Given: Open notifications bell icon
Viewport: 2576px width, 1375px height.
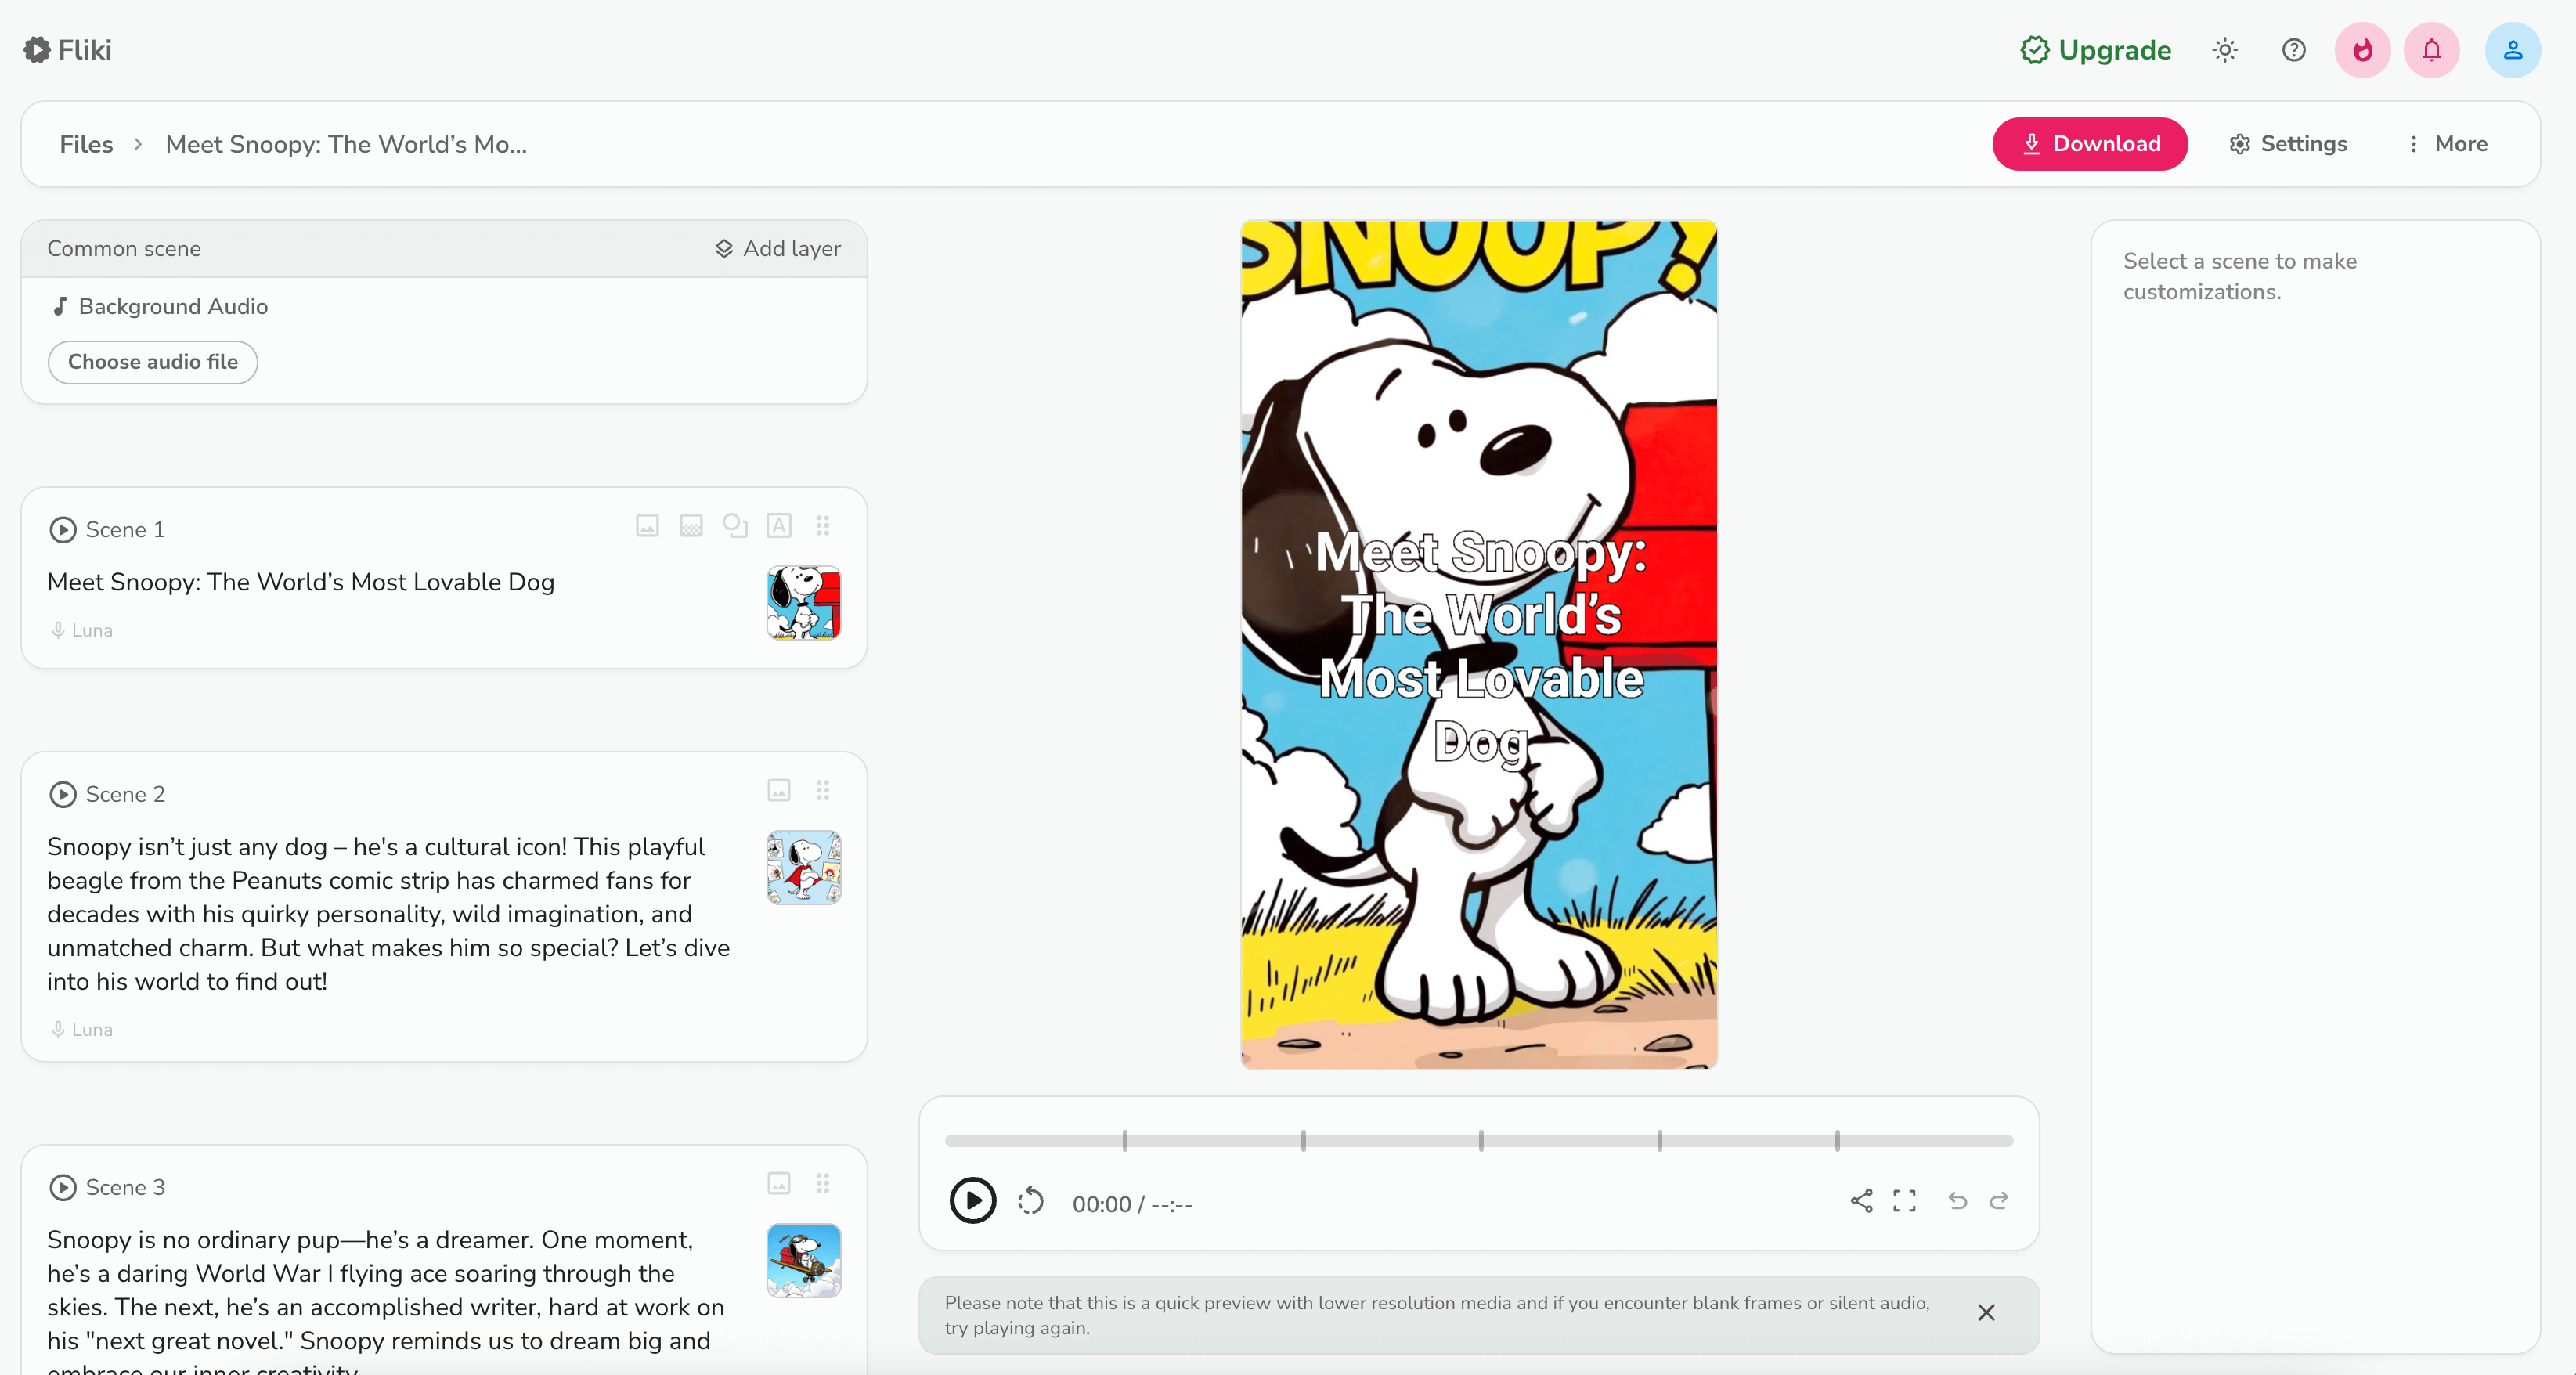Looking at the screenshot, I should (2432, 50).
